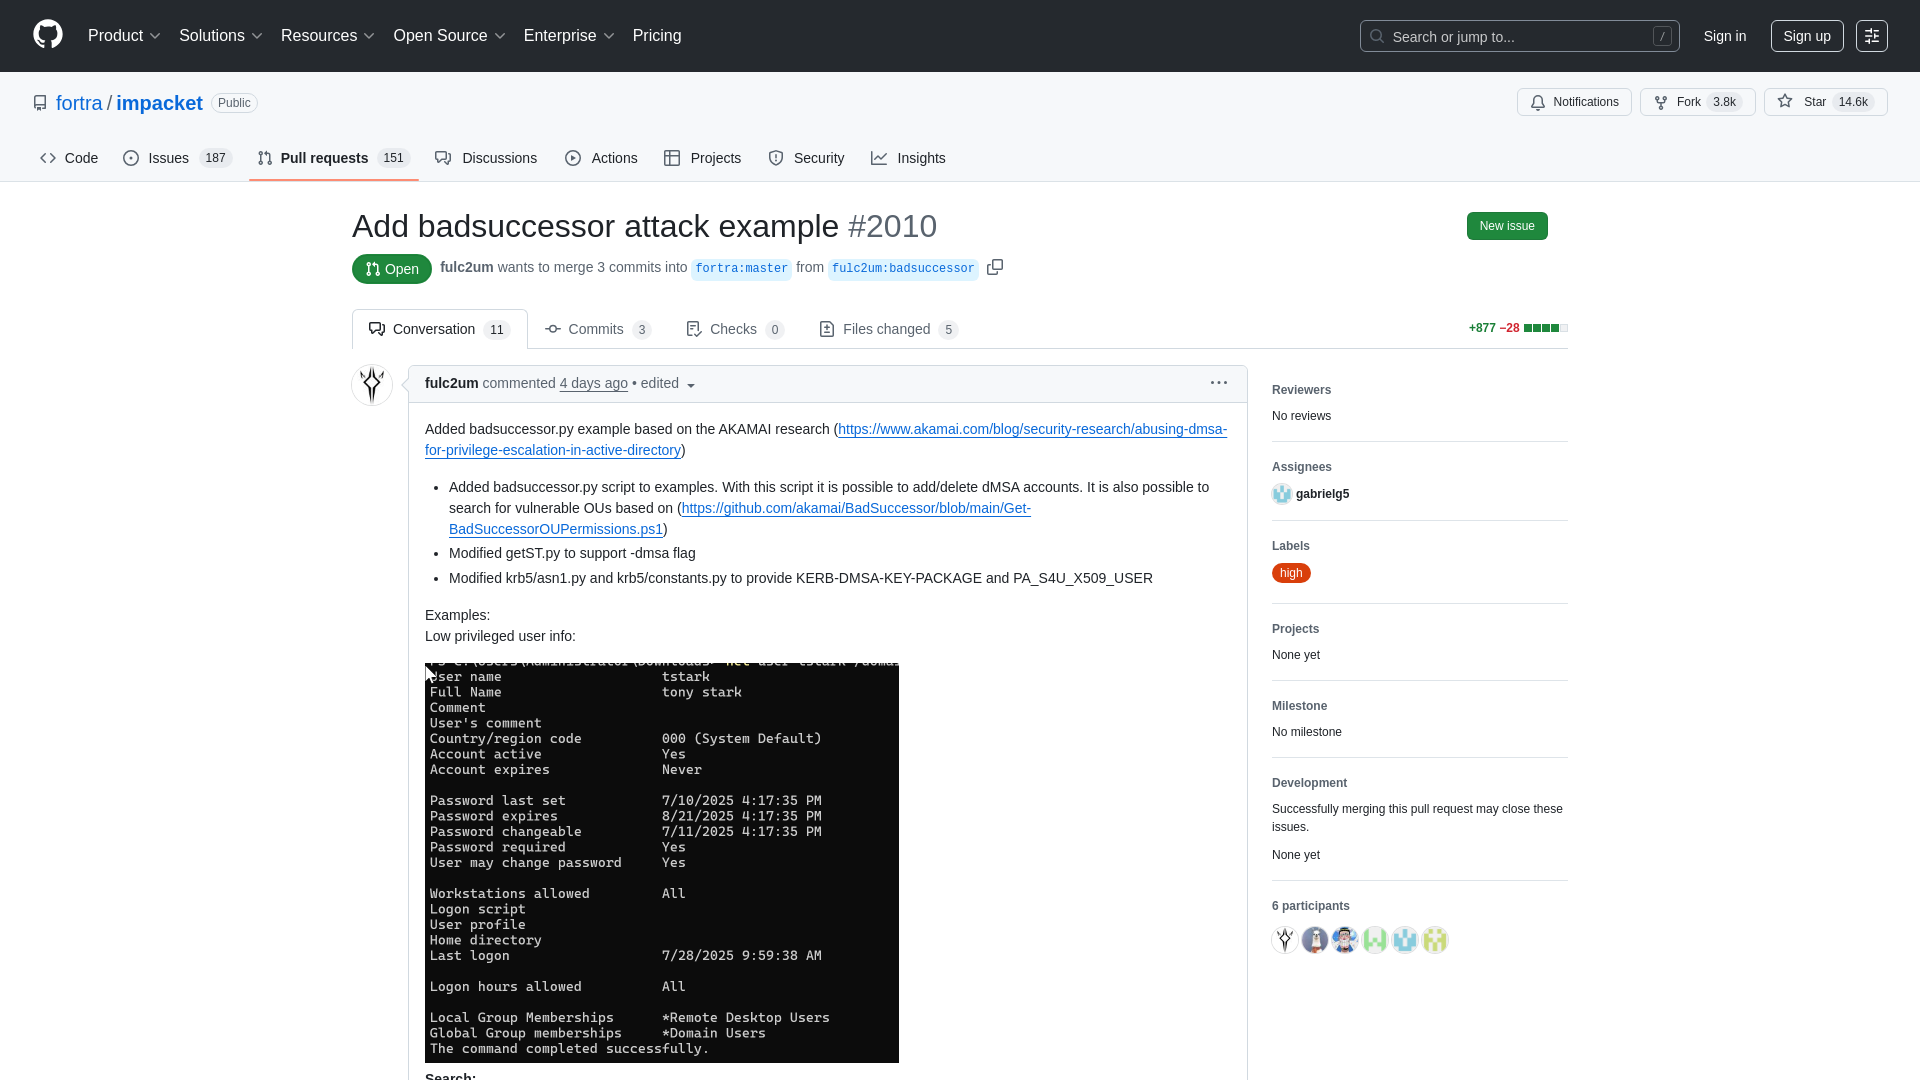Open fulc2um profile from comment header

451,383
